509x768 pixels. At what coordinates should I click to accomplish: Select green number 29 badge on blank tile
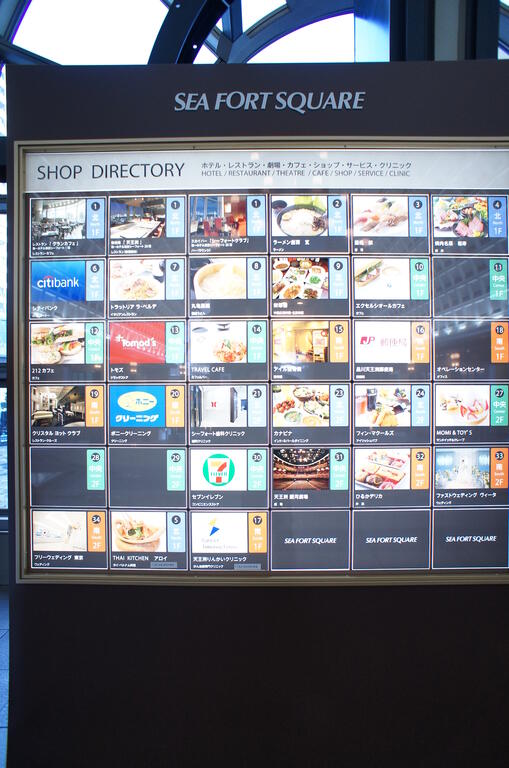[x=175, y=470]
